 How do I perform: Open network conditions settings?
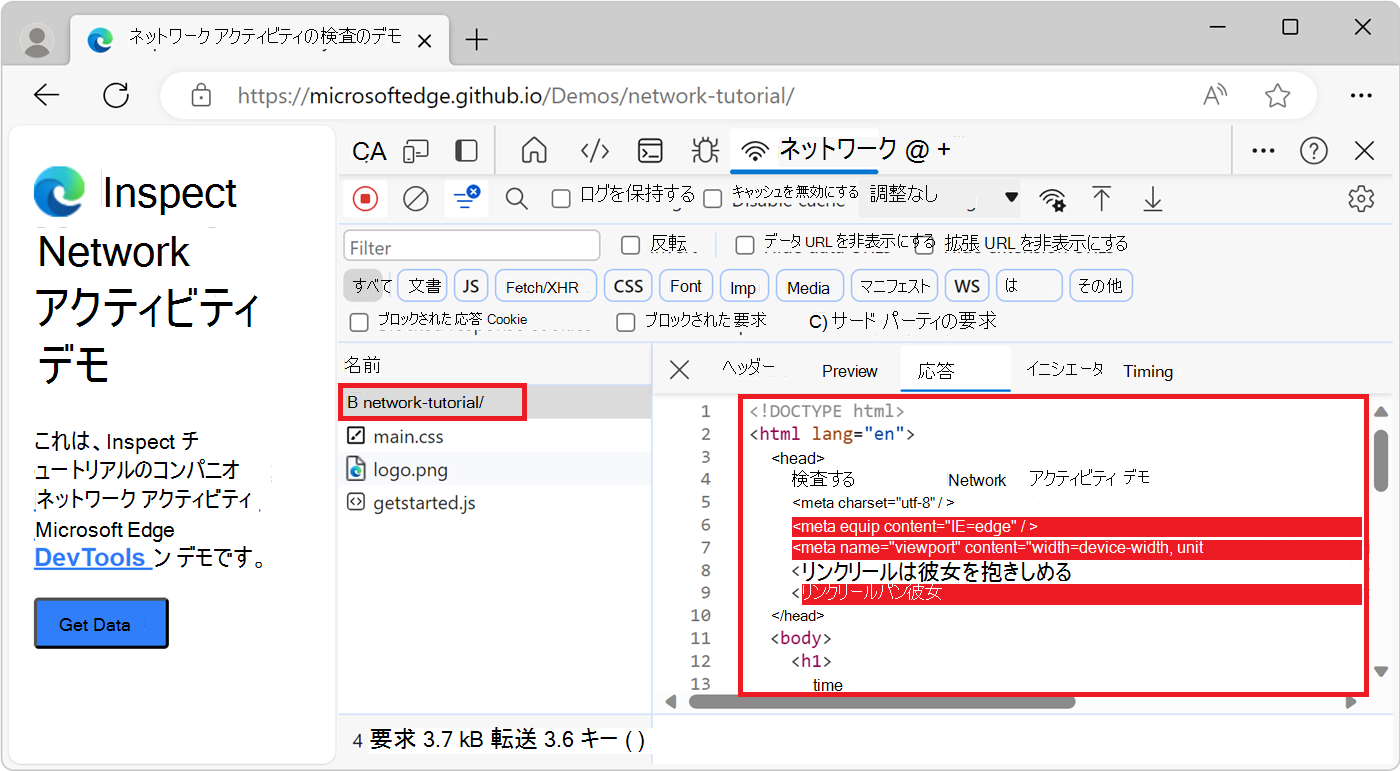(1052, 198)
